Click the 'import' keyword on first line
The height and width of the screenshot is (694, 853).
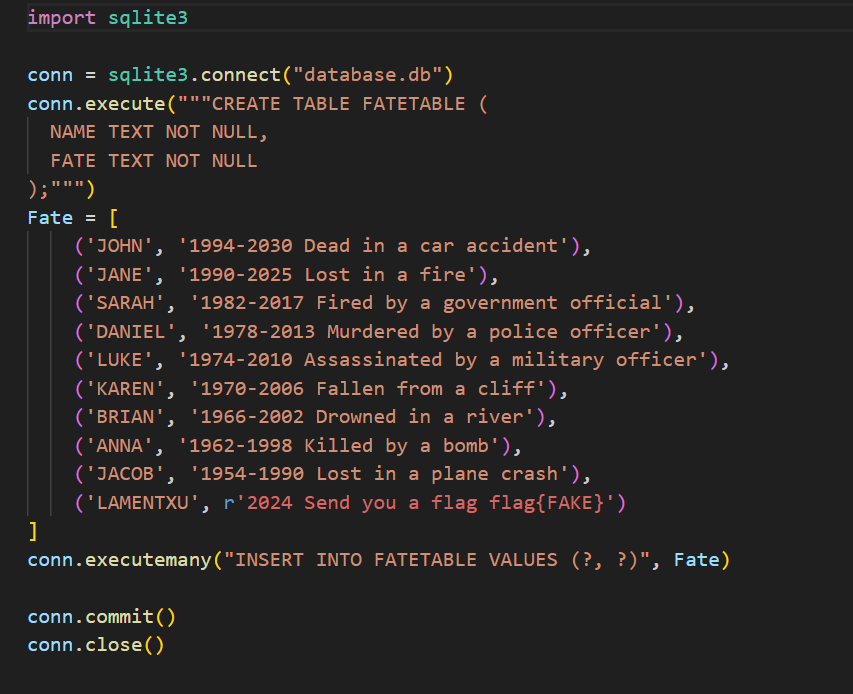pos(61,18)
